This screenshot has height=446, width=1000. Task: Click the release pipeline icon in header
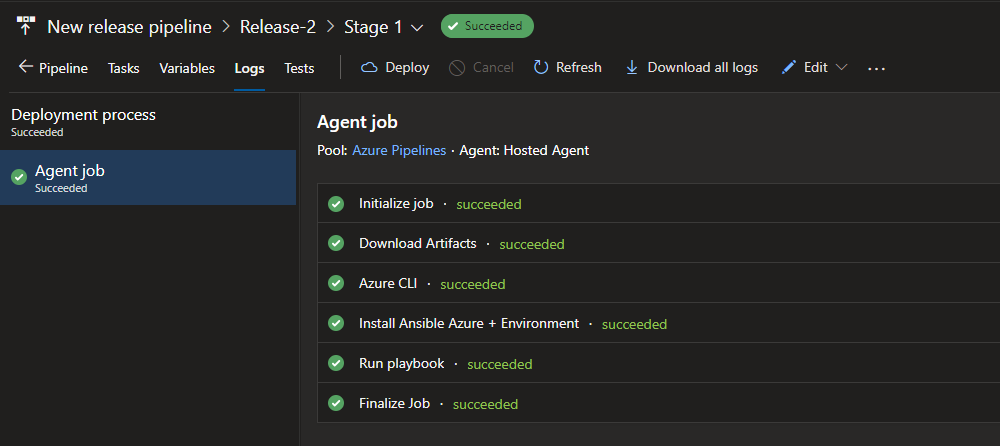tap(26, 26)
